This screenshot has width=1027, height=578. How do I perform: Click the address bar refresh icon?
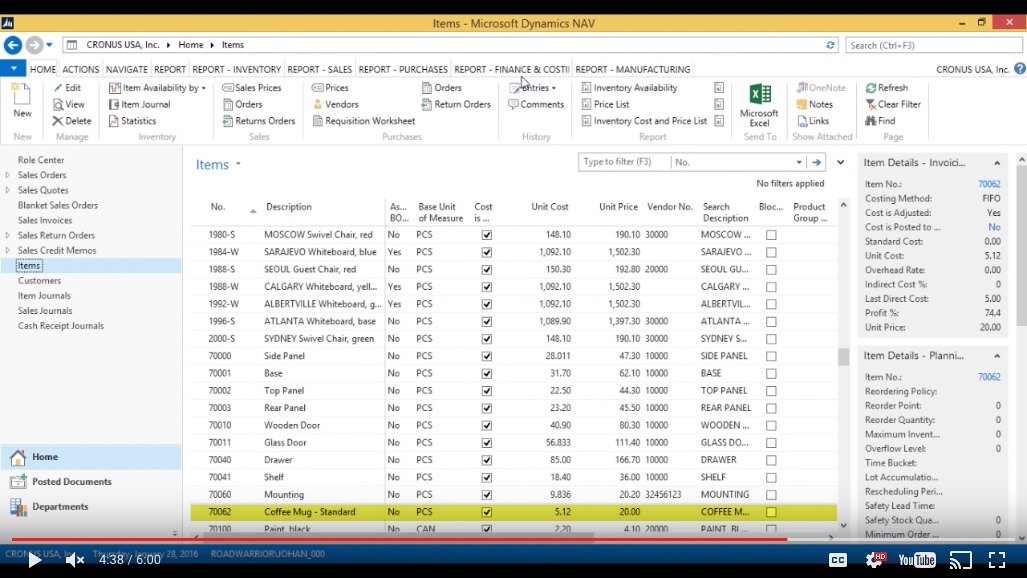tap(830, 45)
